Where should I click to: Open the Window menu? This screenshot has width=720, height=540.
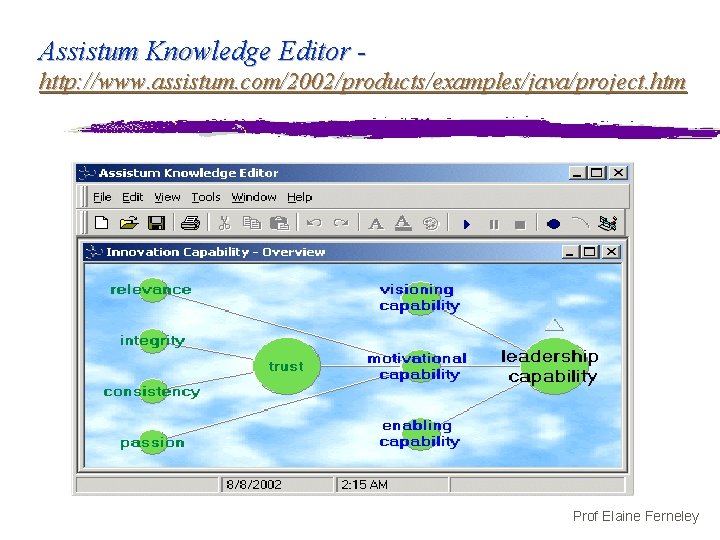[x=253, y=197]
